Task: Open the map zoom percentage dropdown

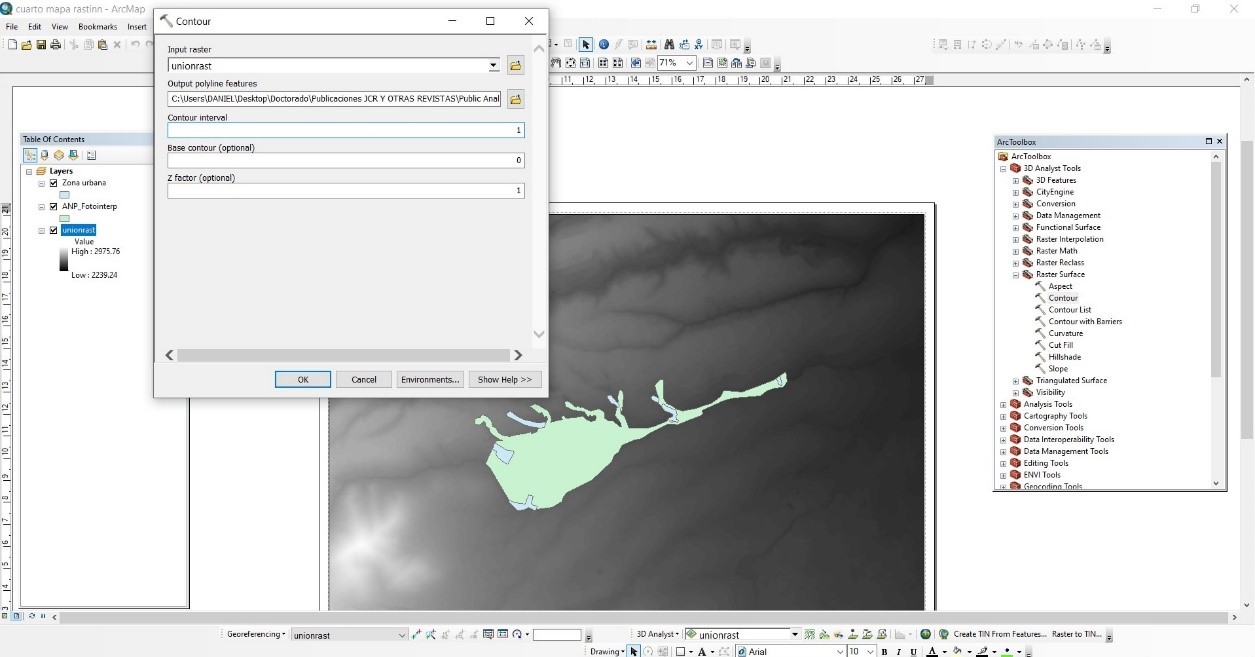Action: point(690,63)
